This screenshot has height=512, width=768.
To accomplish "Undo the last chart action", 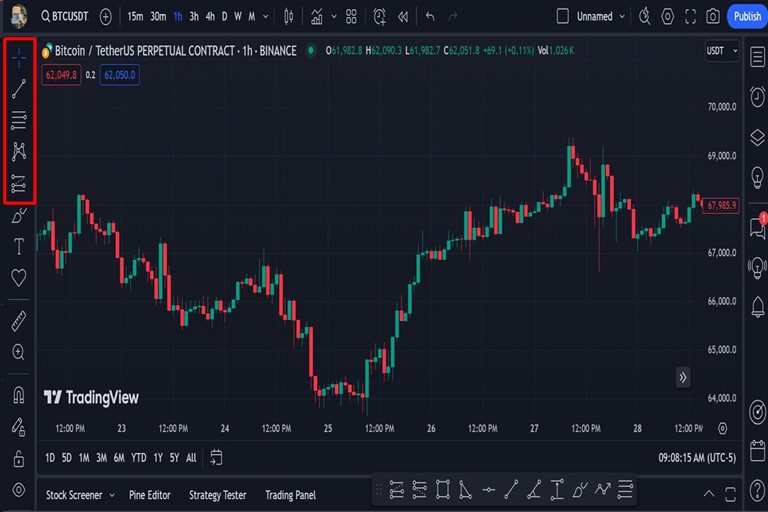I will click(x=430, y=17).
